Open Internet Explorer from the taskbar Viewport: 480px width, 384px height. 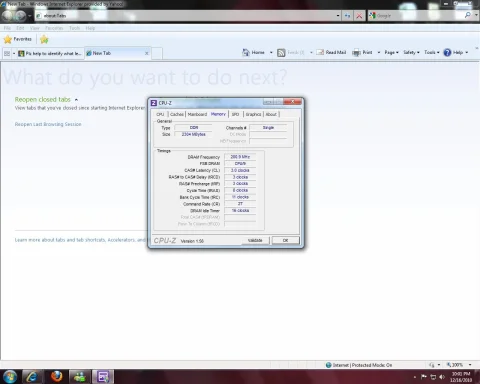pyautogui.click(x=32, y=377)
